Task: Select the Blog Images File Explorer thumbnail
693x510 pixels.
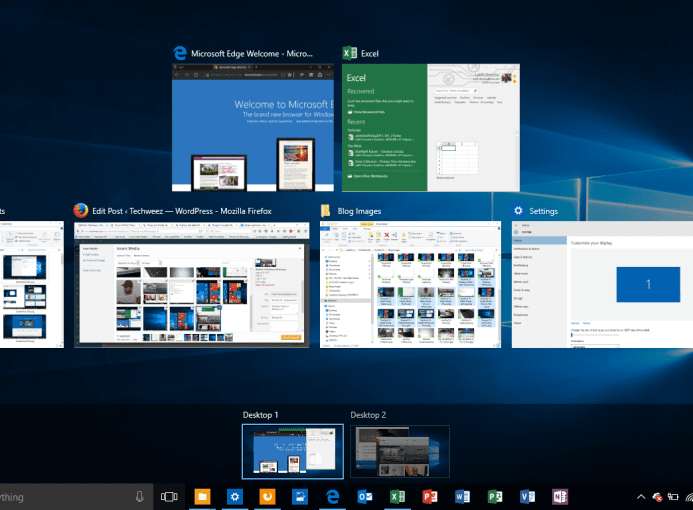Action: tap(411, 285)
